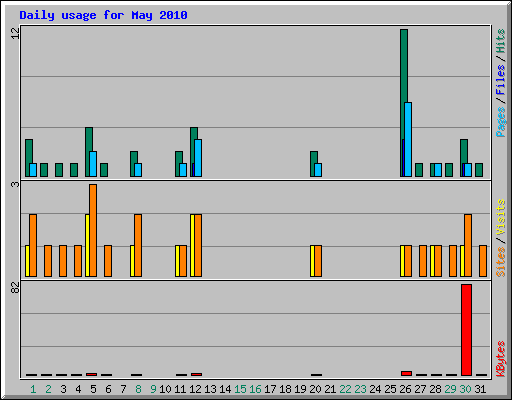Click the "Daily usage for May 2010" title
The image size is (512, 400).
[103, 15]
